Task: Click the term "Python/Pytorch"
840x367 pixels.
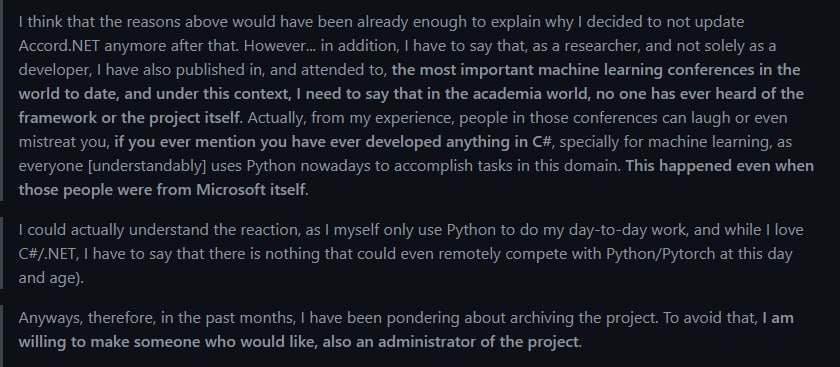Action: [661, 254]
